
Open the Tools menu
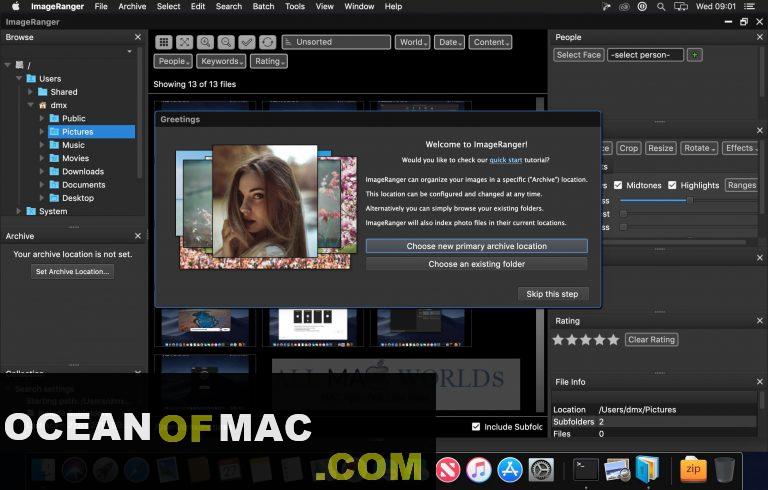click(x=295, y=6)
